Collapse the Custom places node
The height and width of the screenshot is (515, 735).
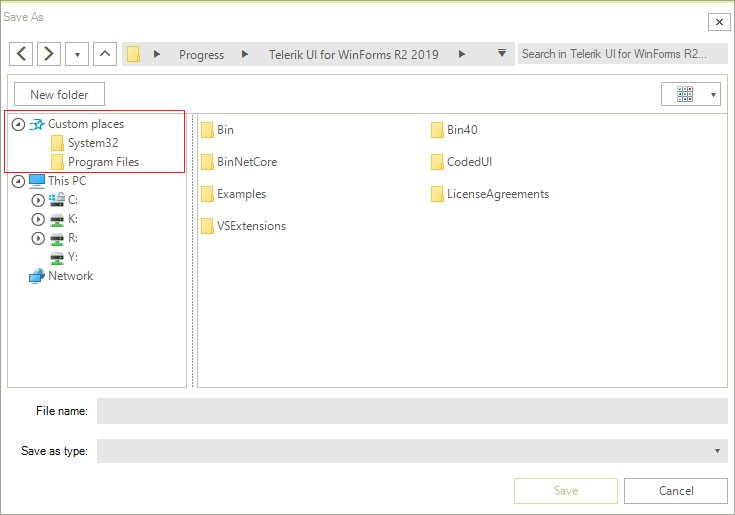coord(18,124)
